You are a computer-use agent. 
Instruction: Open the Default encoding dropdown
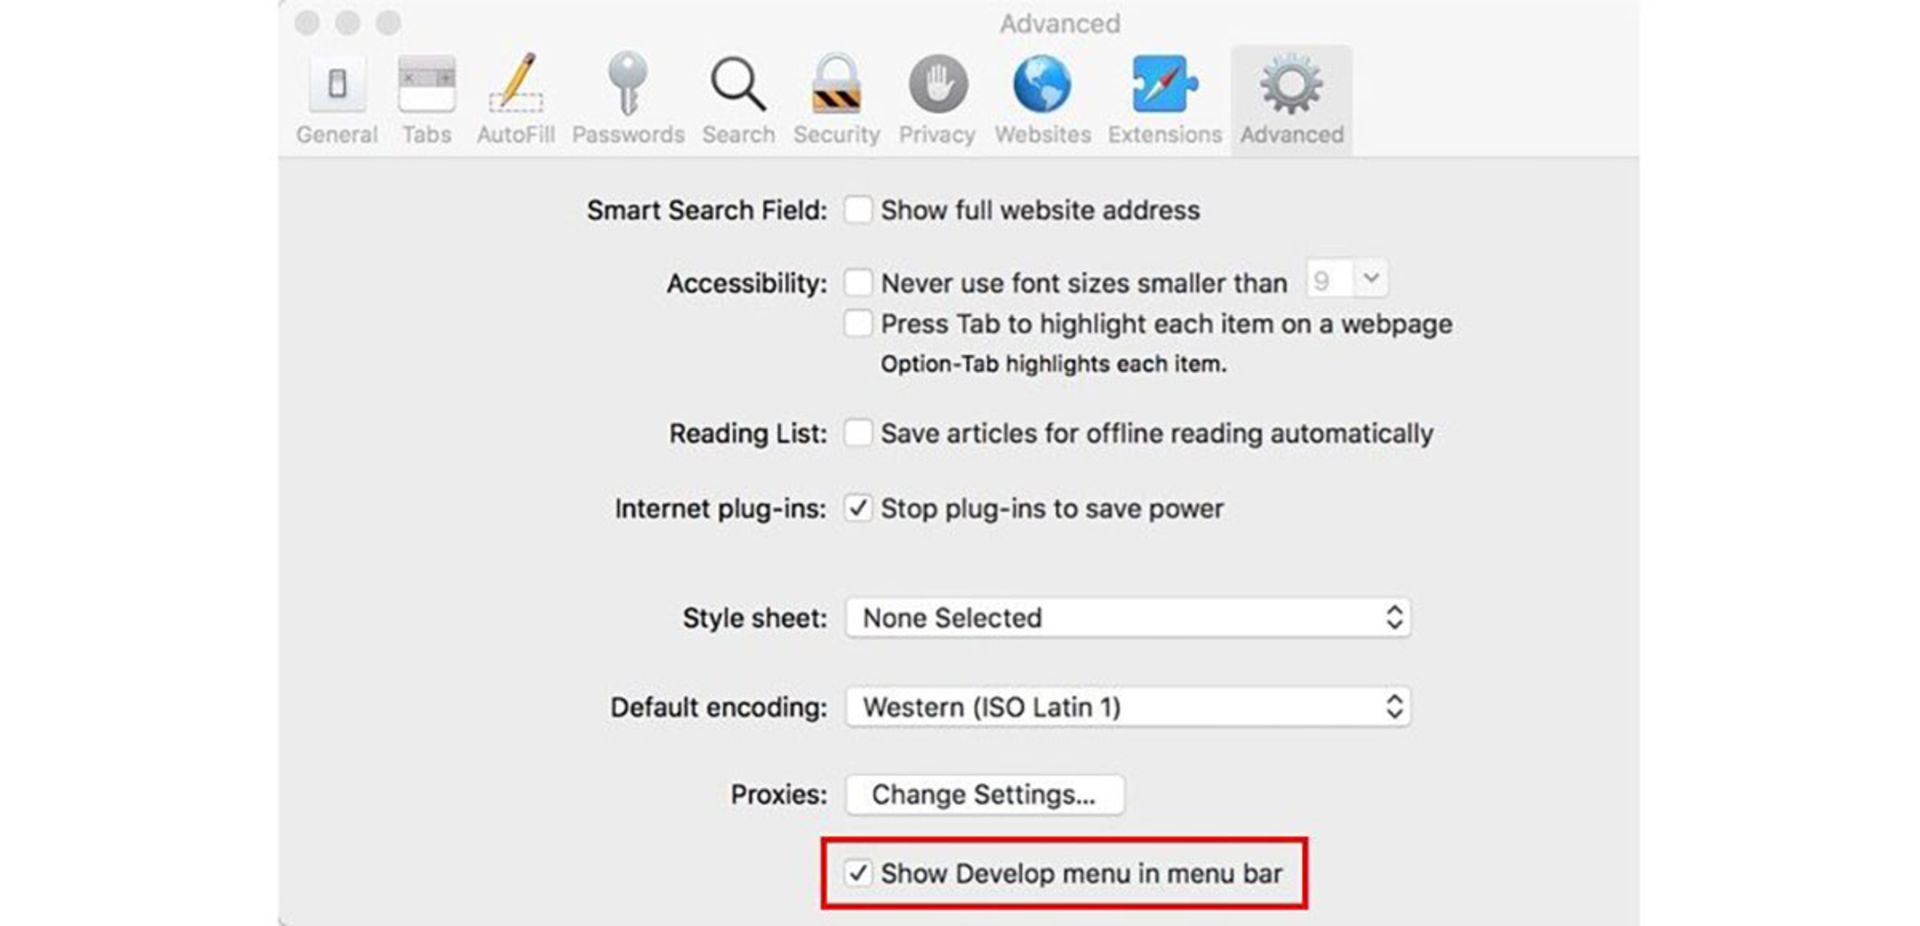1128,706
